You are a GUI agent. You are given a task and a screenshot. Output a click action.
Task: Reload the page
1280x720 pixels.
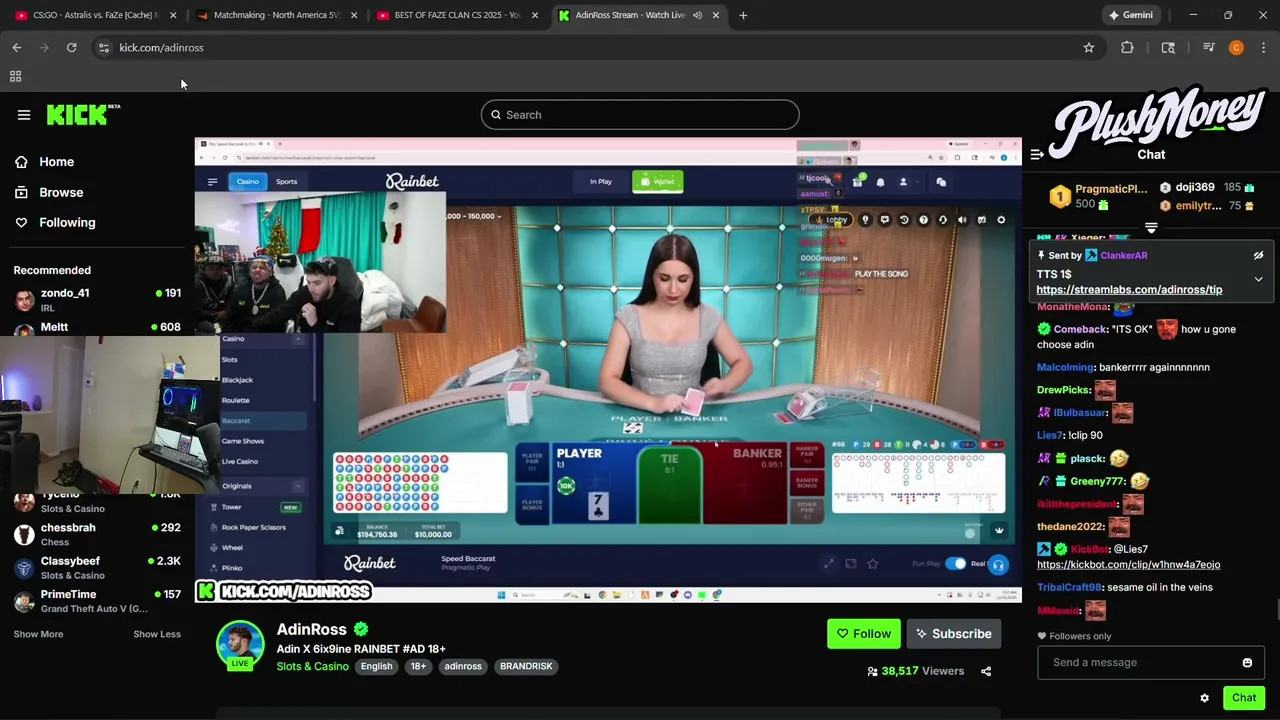[x=71, y=47]
